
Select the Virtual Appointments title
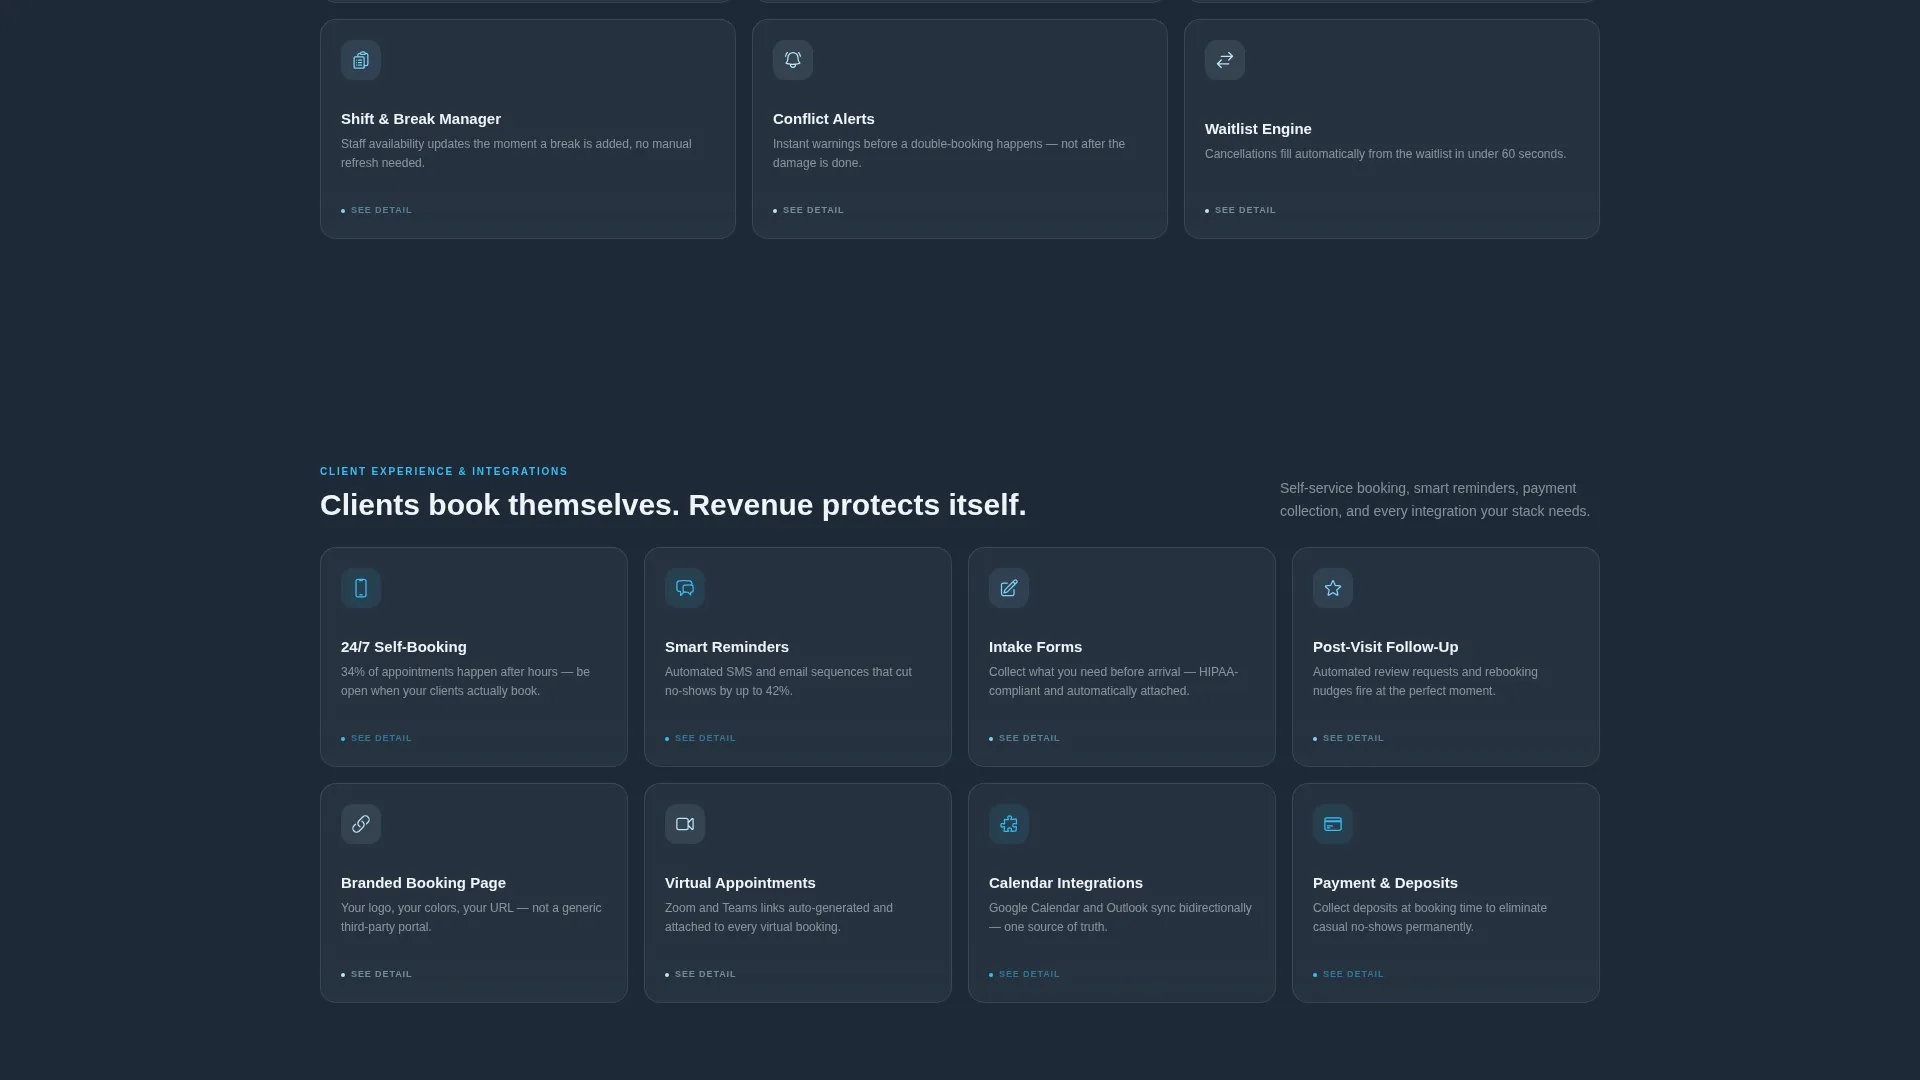[740, 883]
